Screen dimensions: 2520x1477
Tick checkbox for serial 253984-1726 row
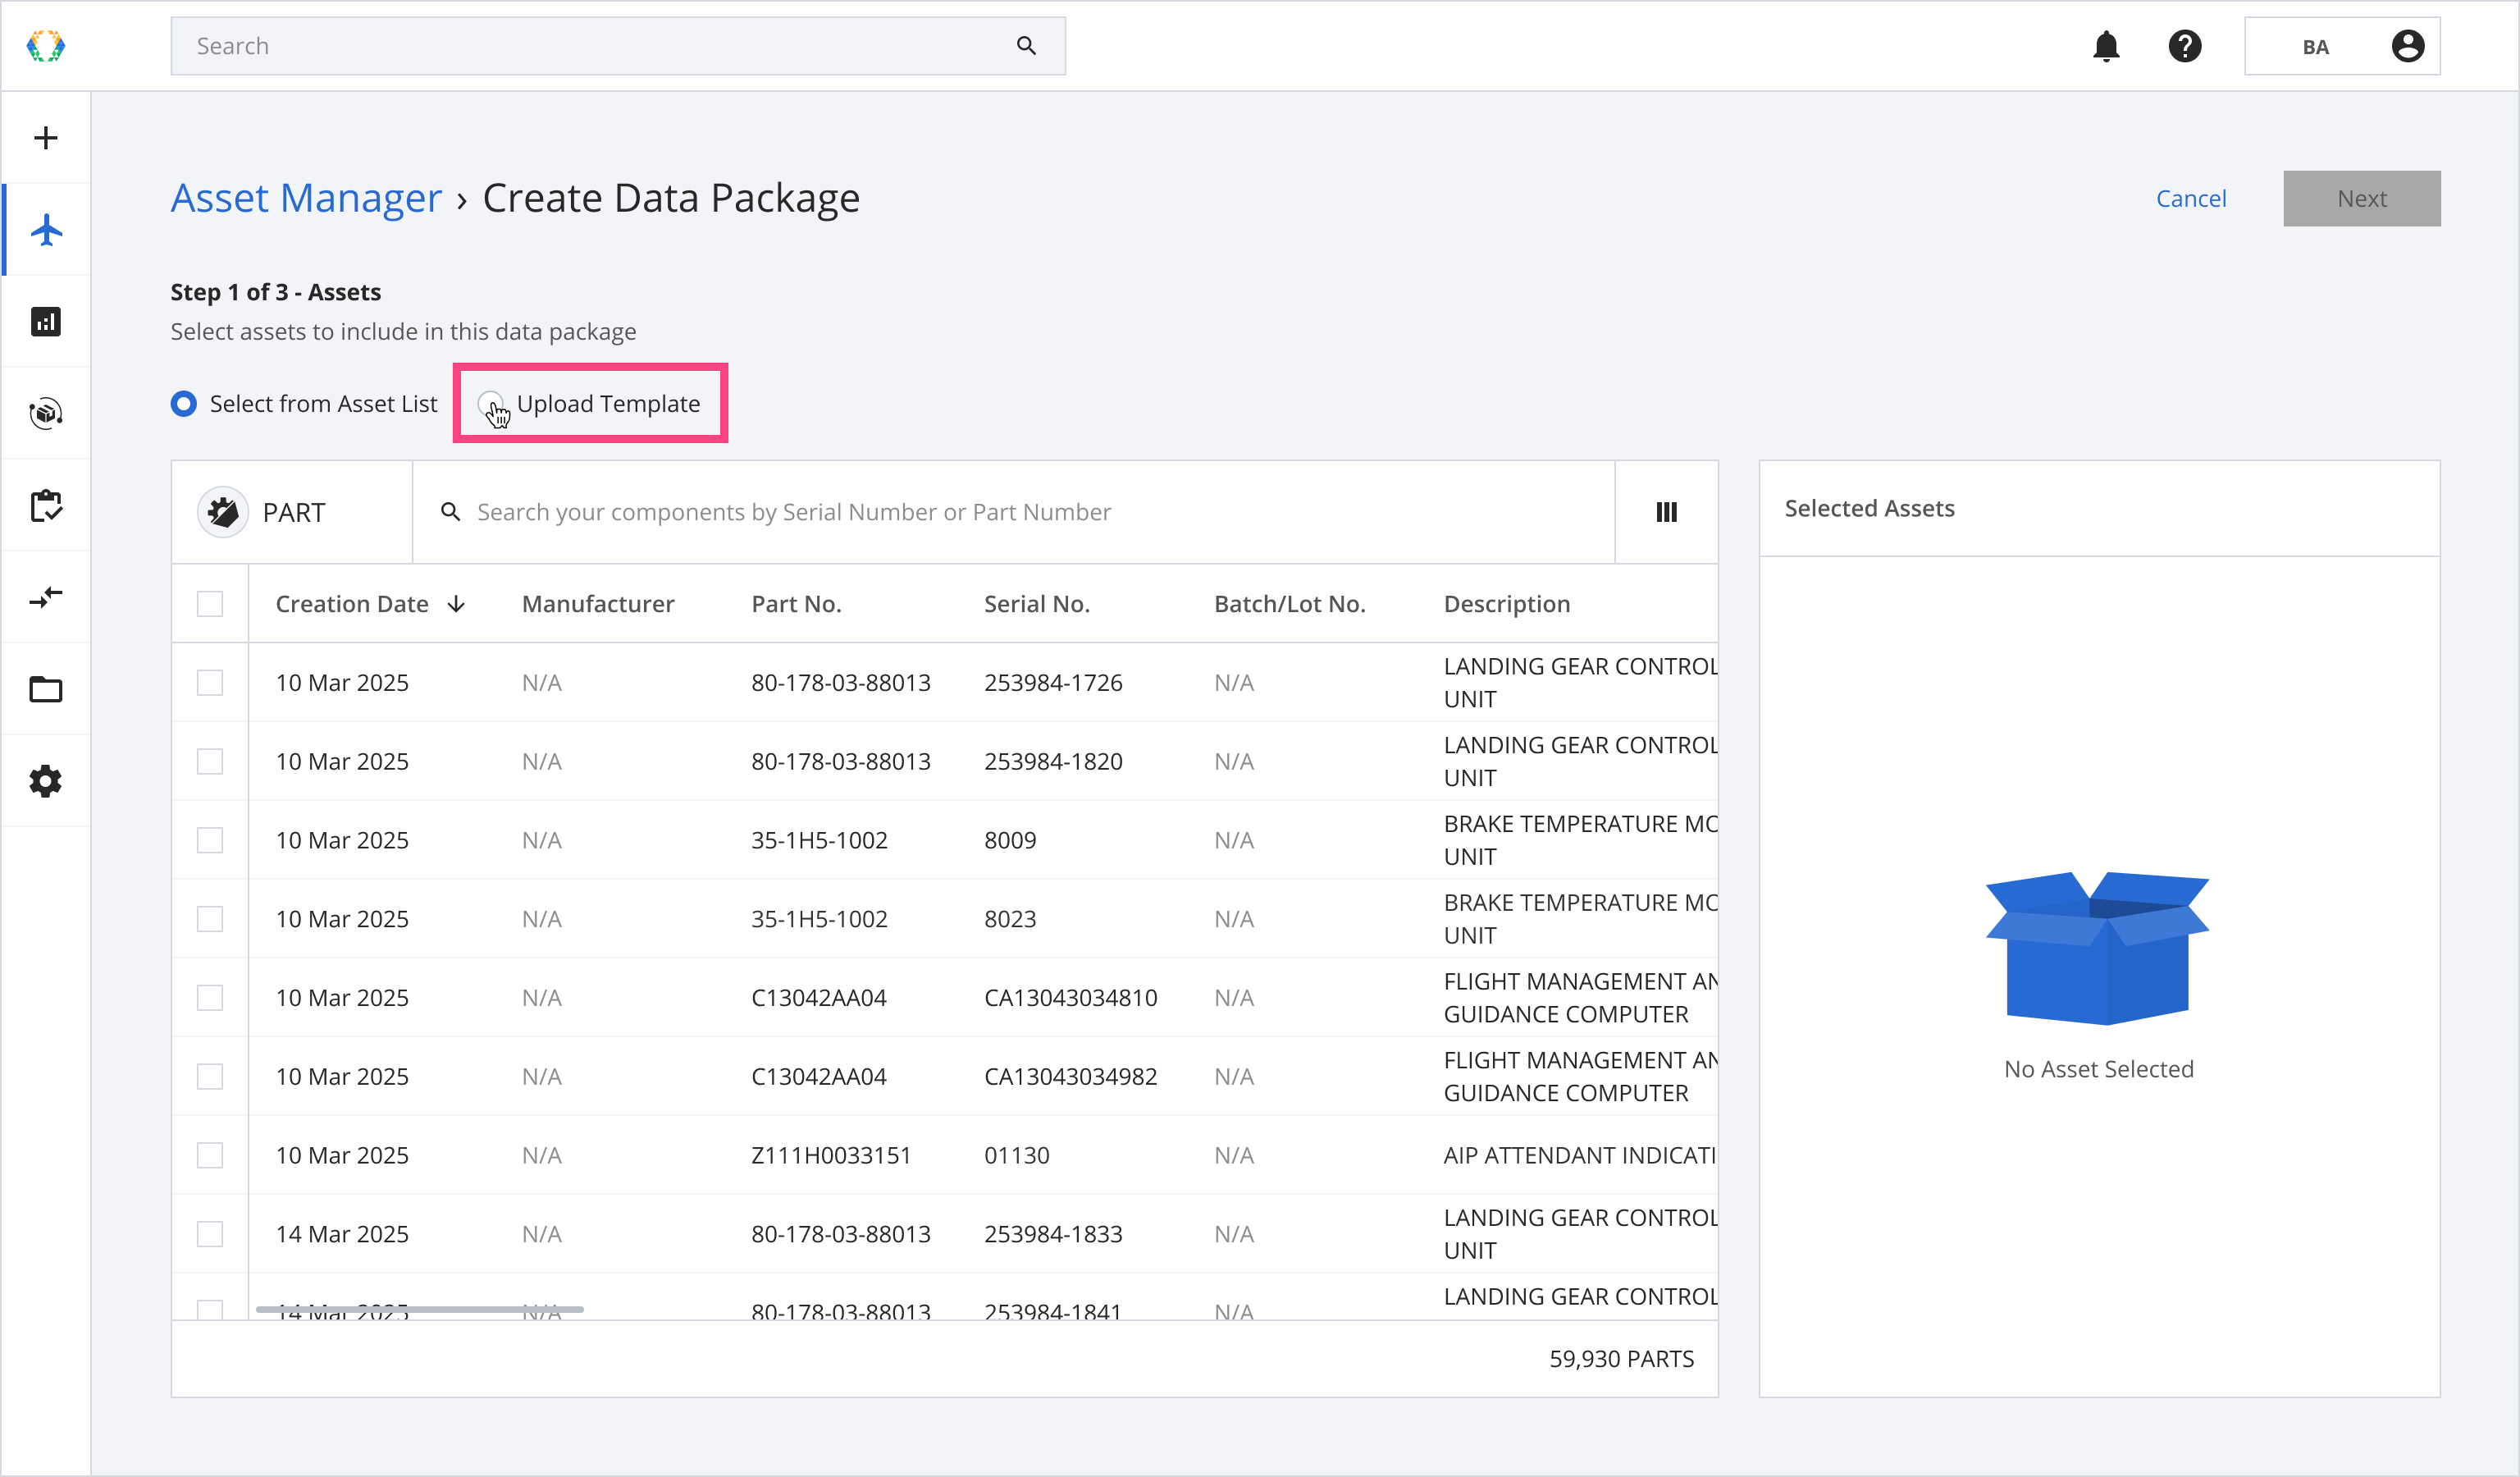pos(210,683)
